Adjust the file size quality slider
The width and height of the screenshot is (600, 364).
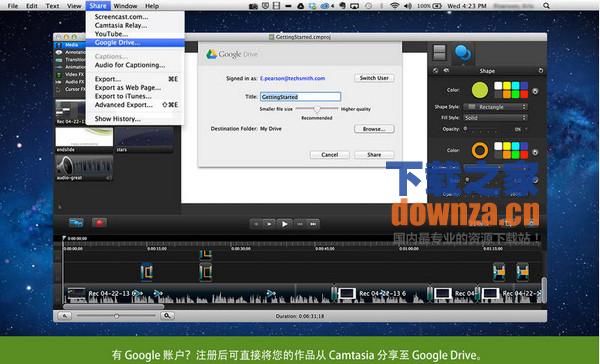[x=317, y=109]
